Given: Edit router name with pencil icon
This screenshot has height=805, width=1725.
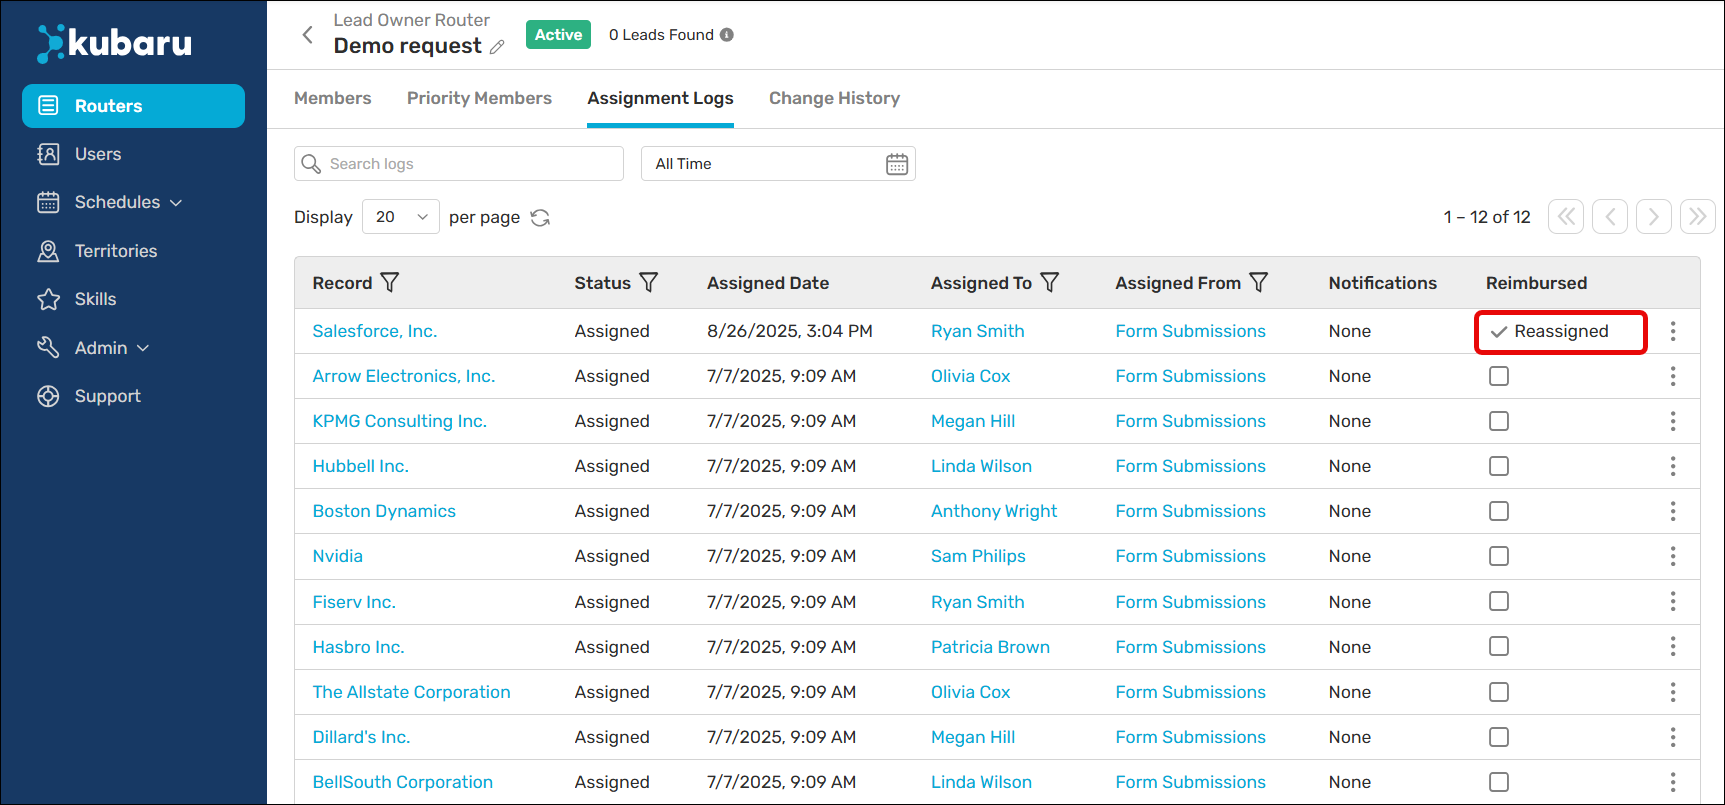Looking at the screenshot, I should 497,47.
